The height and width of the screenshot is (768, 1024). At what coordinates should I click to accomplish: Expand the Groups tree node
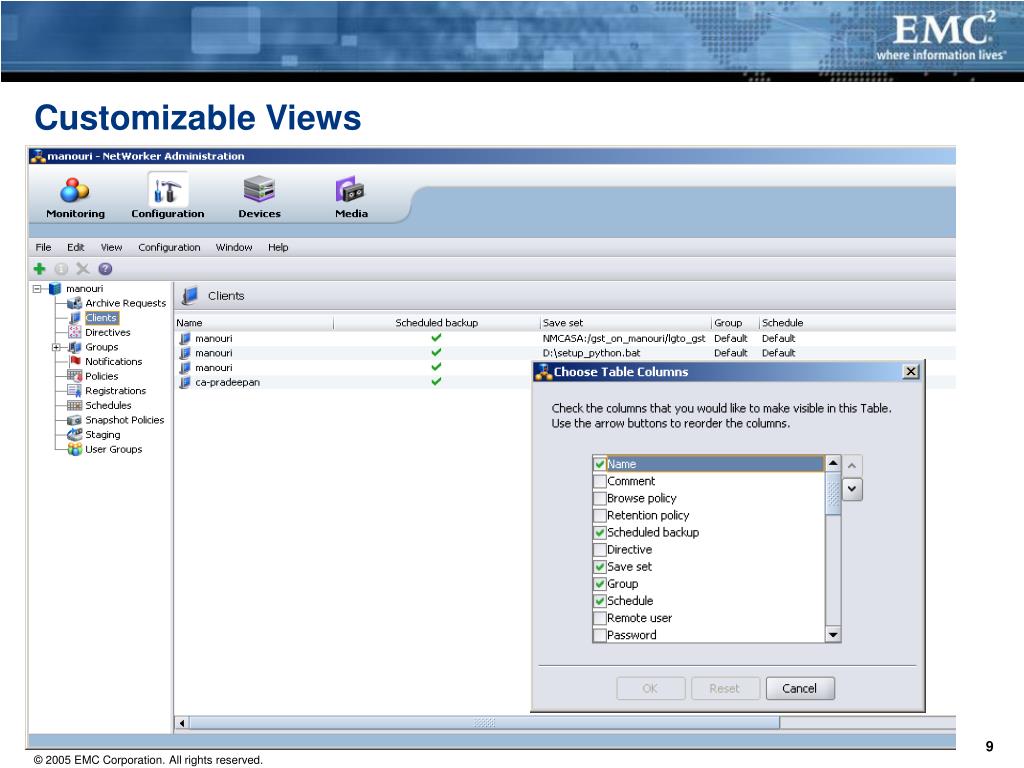[57, 347]
